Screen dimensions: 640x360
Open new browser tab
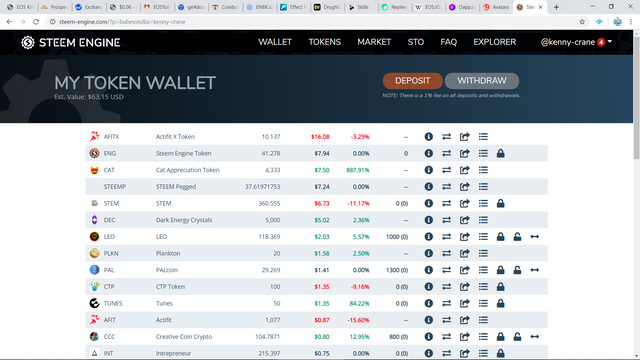tap(556, 7)
